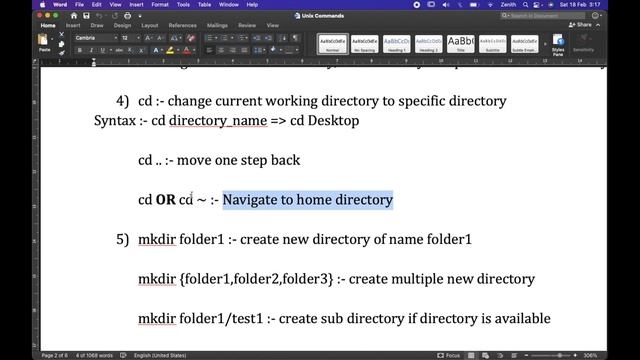Click the Print icon in the quick access toolbar
Viewport: 640px width, 360px height.
[x=127, y=16]
